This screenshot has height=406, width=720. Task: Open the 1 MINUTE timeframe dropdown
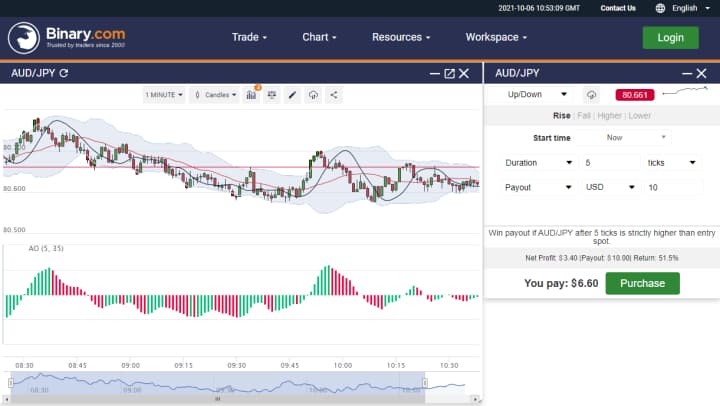click(164, 95)
